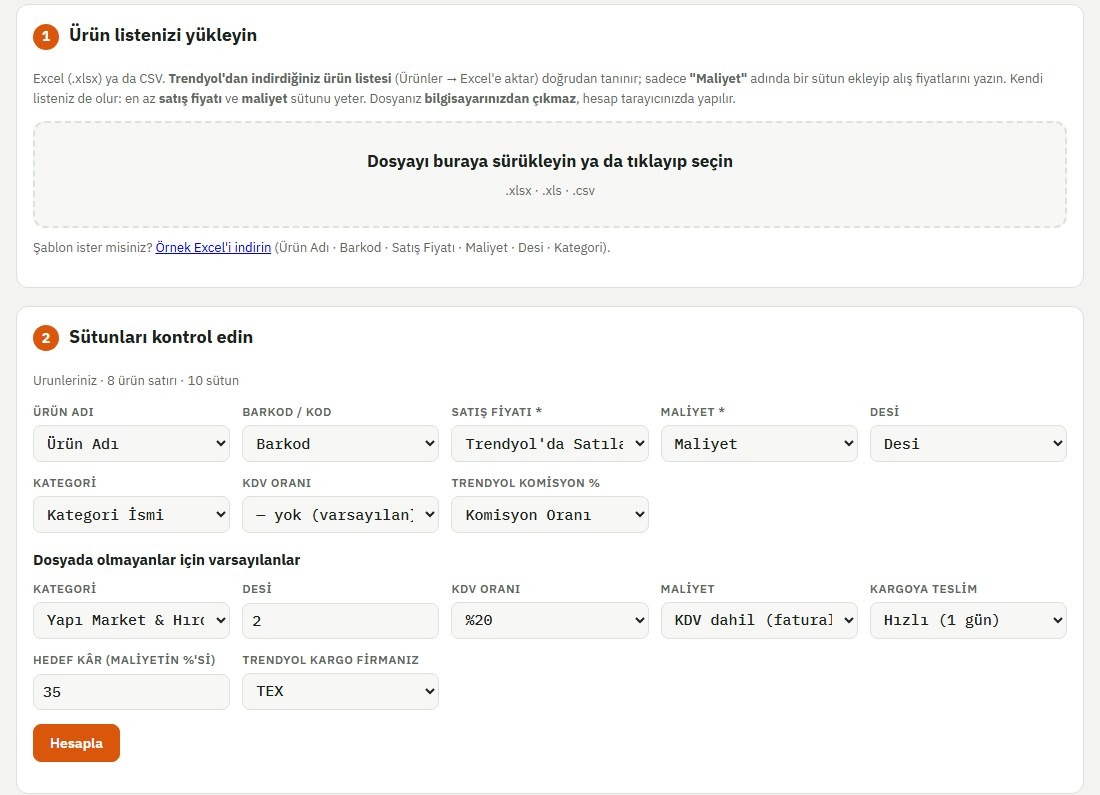Open the Trendyol Komisyon % dropdown
Image resolution: width=1100 pixels, height=795 pixels.
tap(549, 514)
